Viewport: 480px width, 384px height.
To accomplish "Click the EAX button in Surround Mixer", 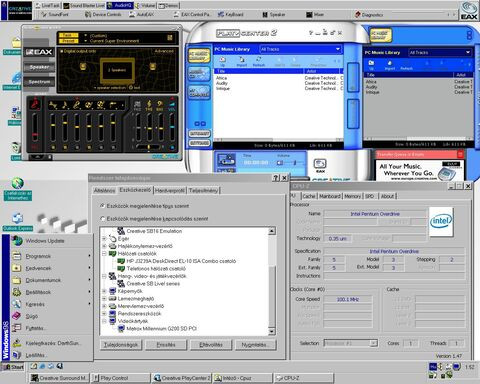I will [39, 52].
